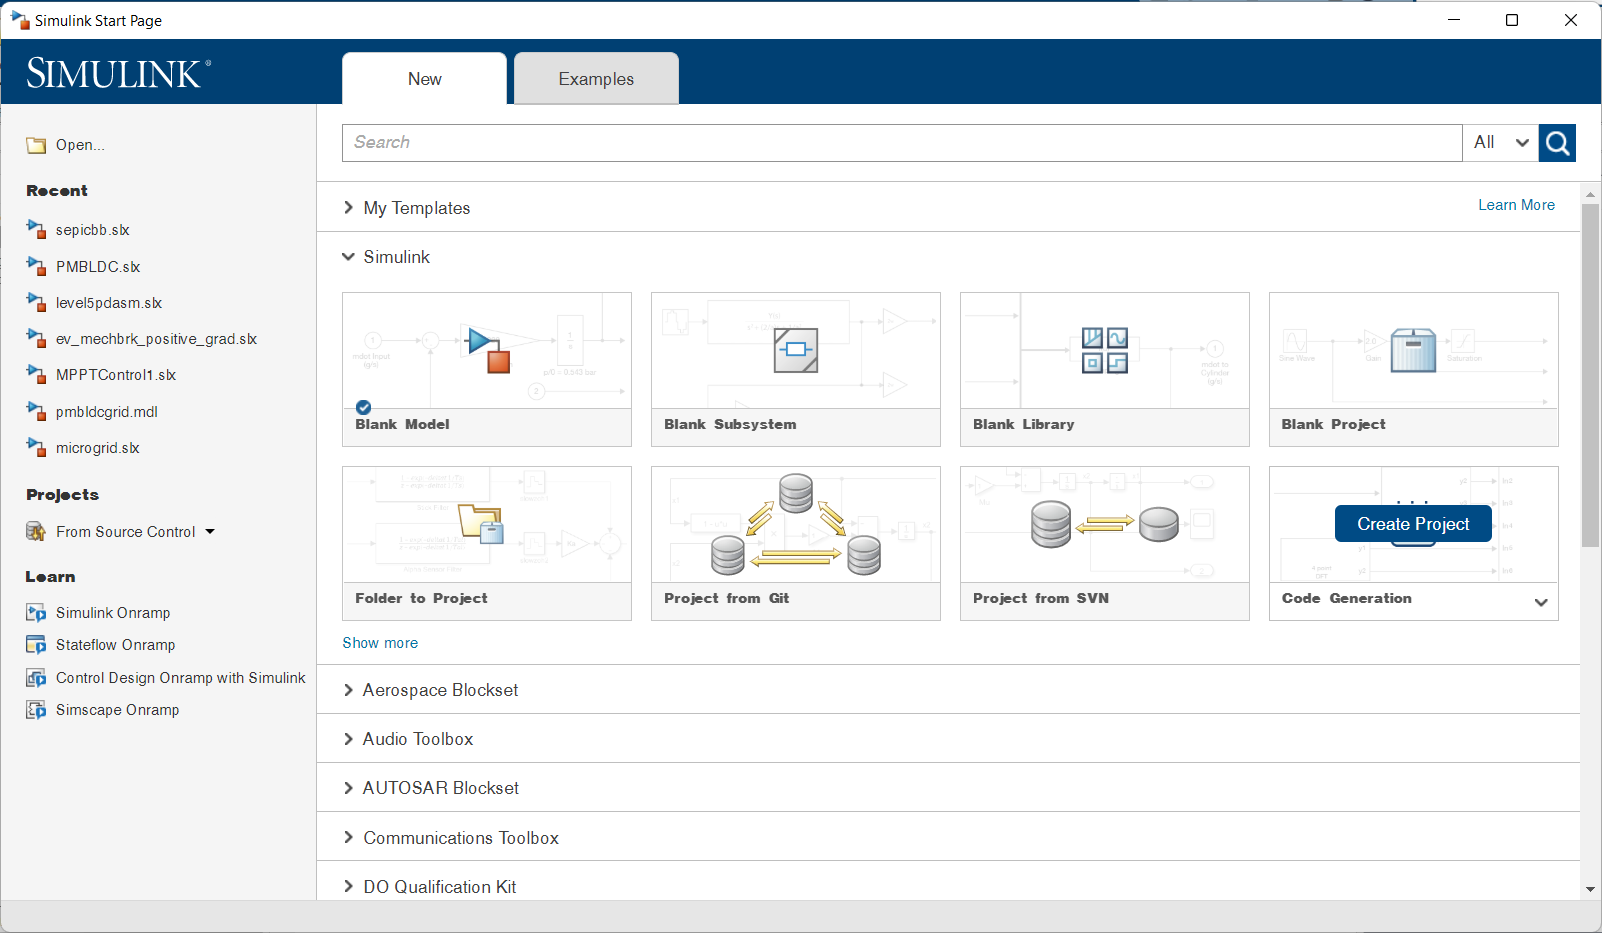Click the Create Project button
The image size is (1602, 933).
pos(1413,524)
